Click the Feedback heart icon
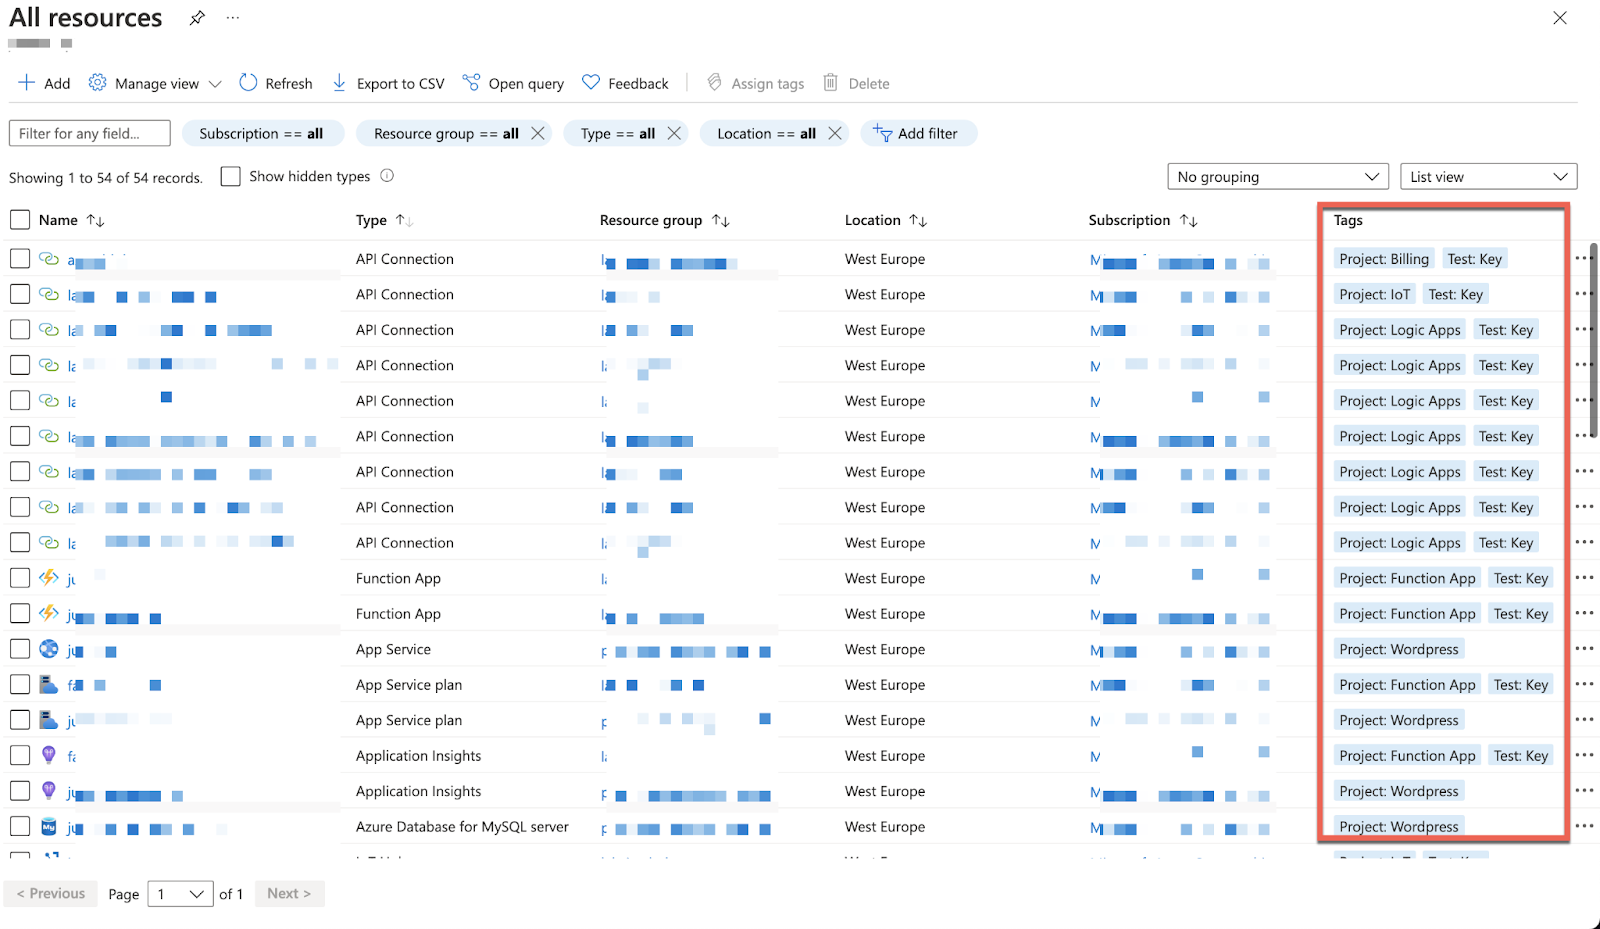 (x=591, y=83)
